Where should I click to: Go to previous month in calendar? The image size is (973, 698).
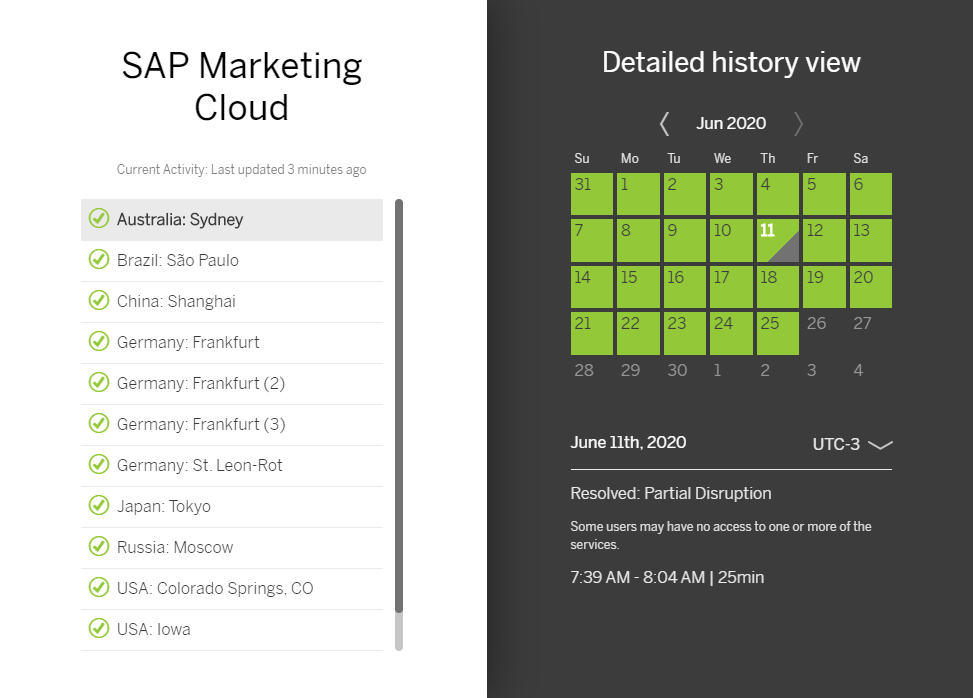pyautogui.click(x=664, y=123)
